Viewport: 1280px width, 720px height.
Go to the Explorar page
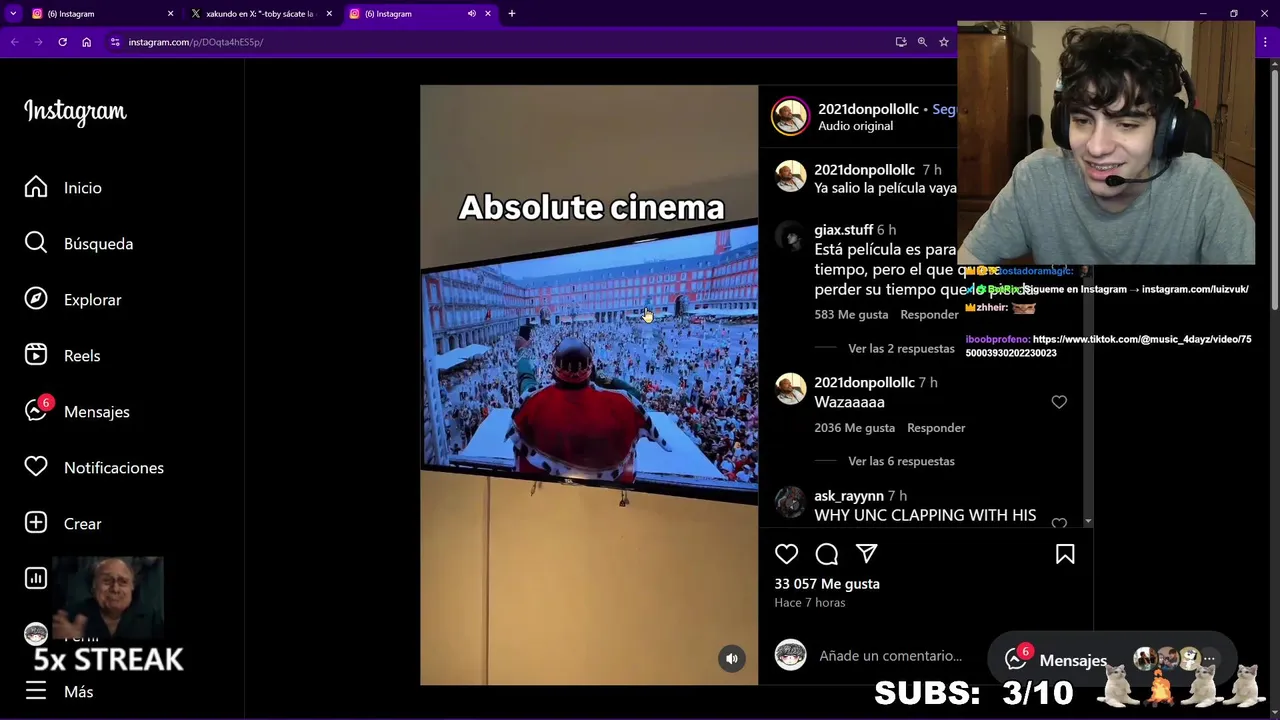tap(73, 300)
